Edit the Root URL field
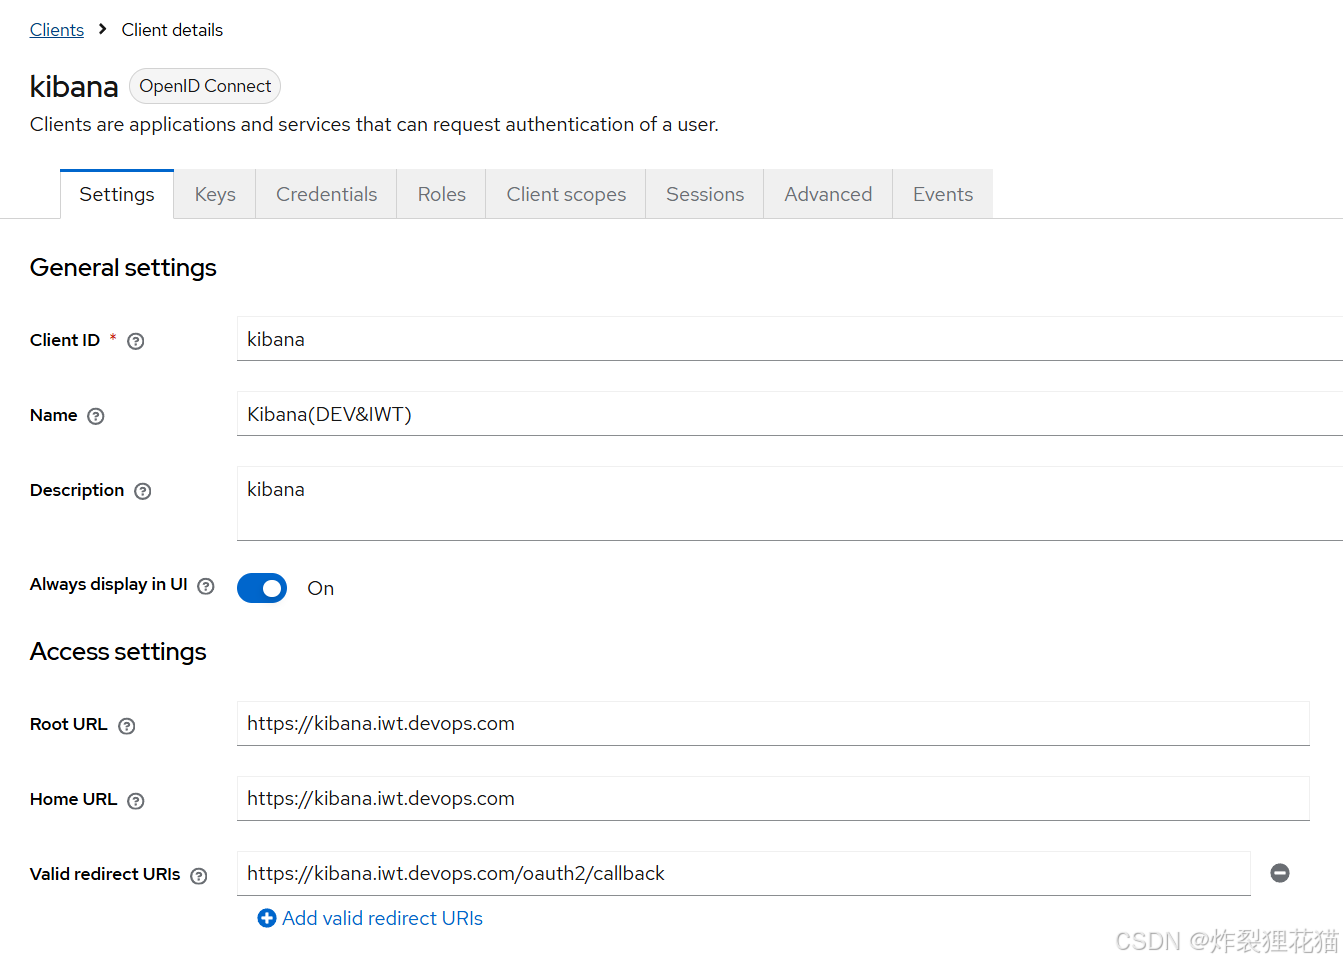1343x963 pixels. pyautogui.click(x=773, y=723)
